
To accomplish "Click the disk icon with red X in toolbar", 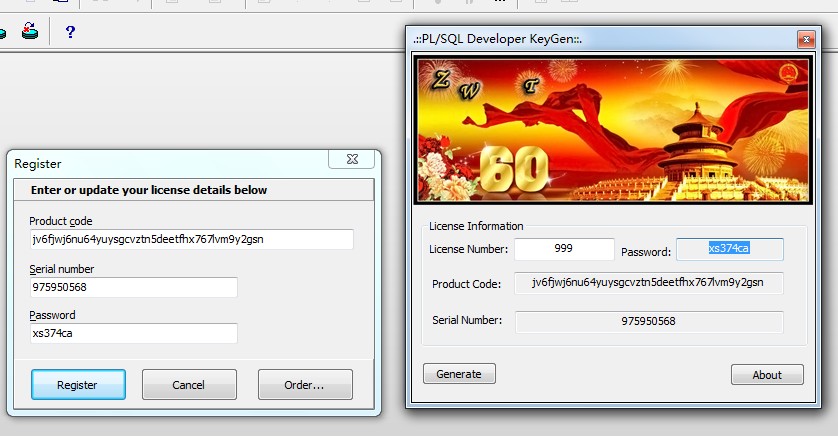I will click(30, 32).
